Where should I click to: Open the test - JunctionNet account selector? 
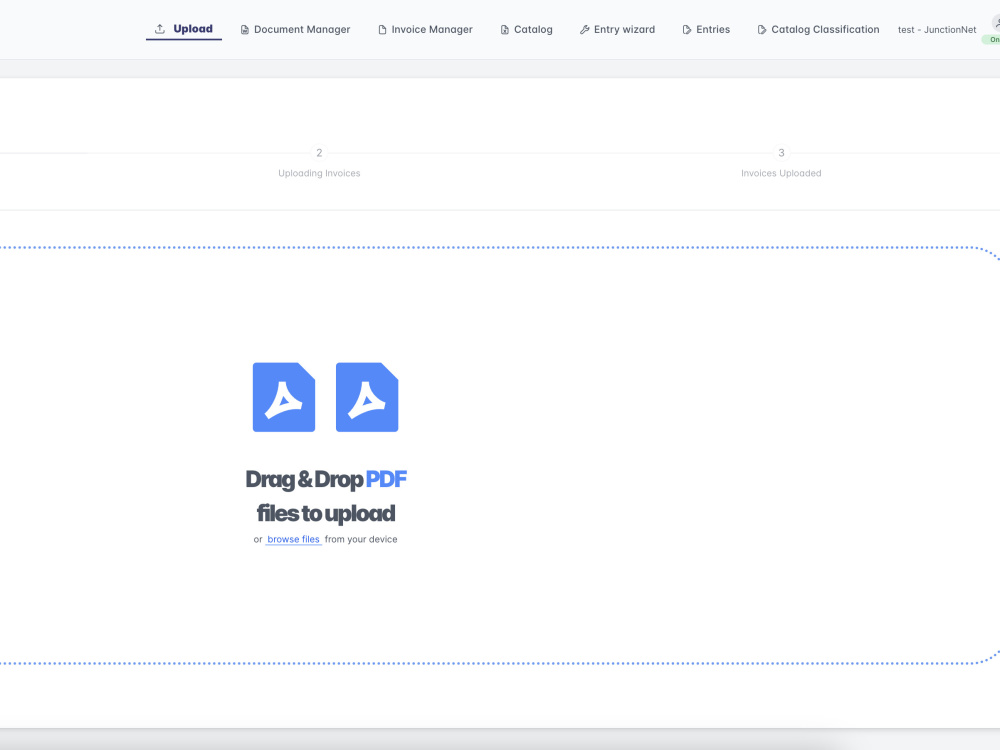pyautogui.click(x=936, y=29)
